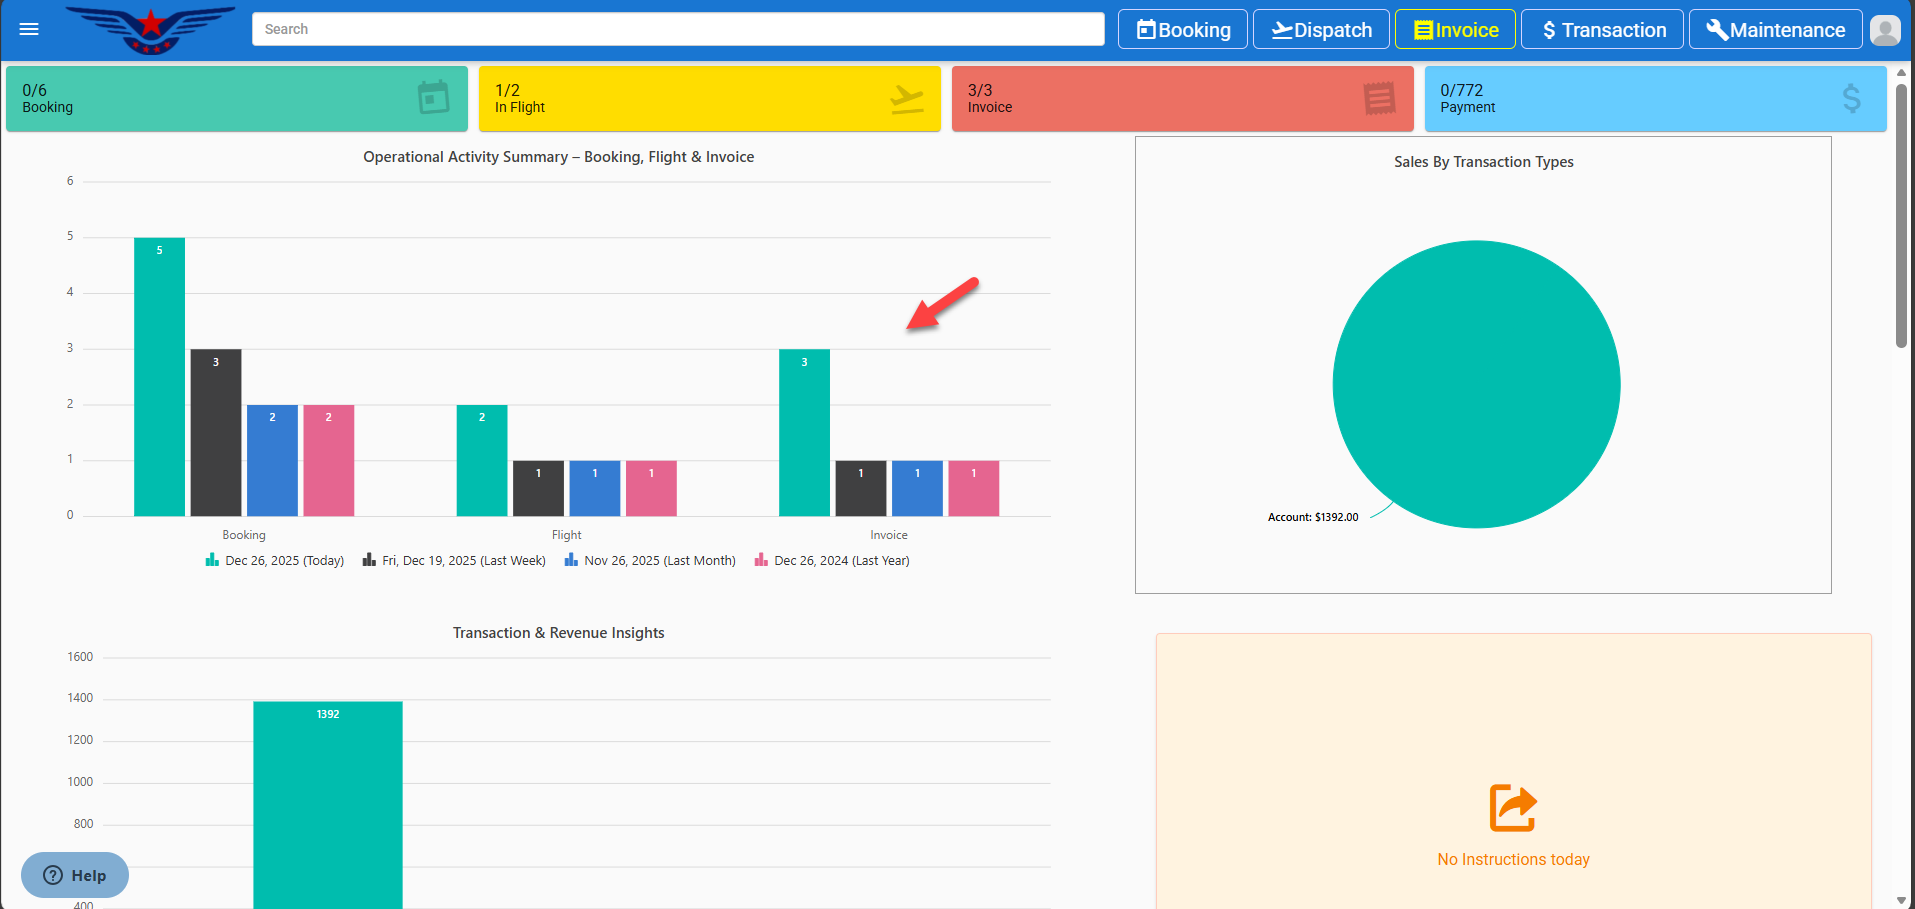Go to the Dispatch tab
Viewport: 1915px width, 909px height.
(x=1321, y=30)
